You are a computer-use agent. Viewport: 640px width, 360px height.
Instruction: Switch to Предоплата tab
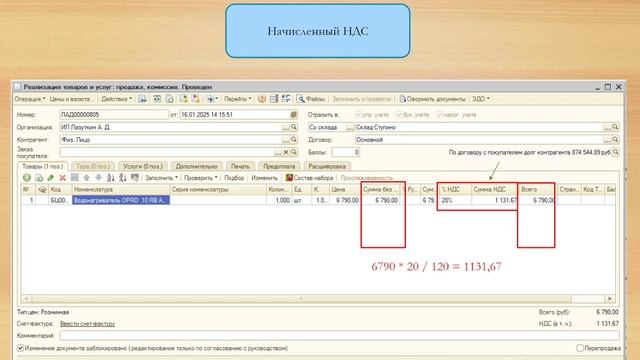pos(279,166)
